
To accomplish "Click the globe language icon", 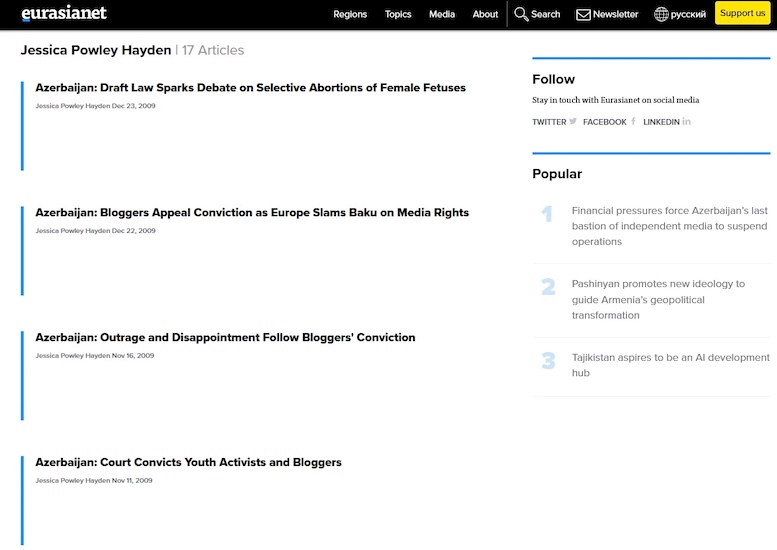I will coord(661,14).
